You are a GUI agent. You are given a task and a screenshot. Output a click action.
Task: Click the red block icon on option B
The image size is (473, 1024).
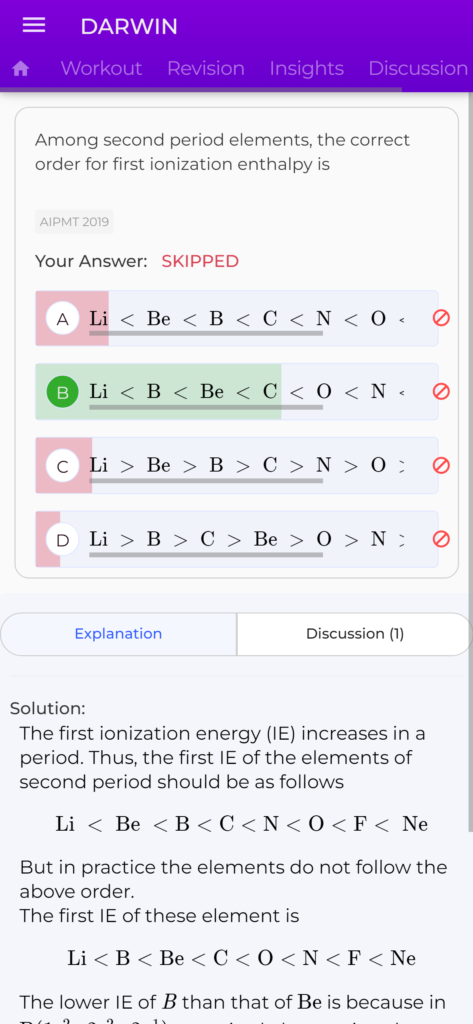441,391
